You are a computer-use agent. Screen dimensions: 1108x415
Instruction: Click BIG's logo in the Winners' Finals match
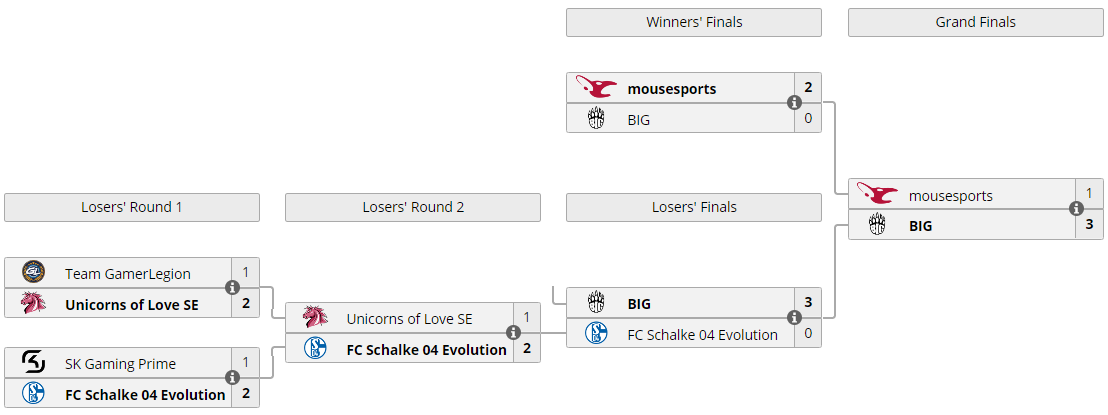click(x=597, y=119)
